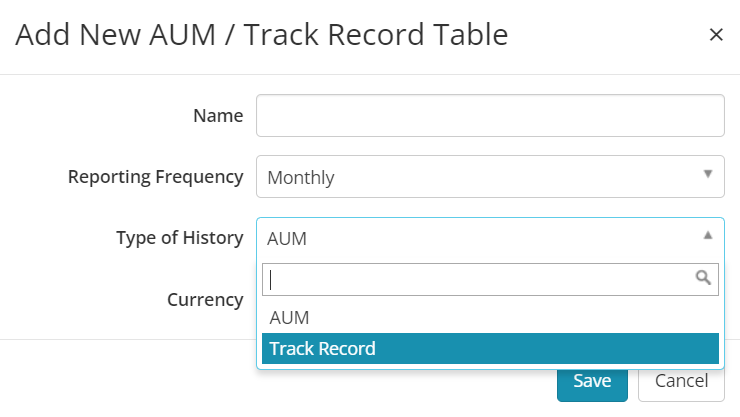The width and height of the screenshot is (740, 417).
Task: Cancel the dialog
Action: pos(681,383)
